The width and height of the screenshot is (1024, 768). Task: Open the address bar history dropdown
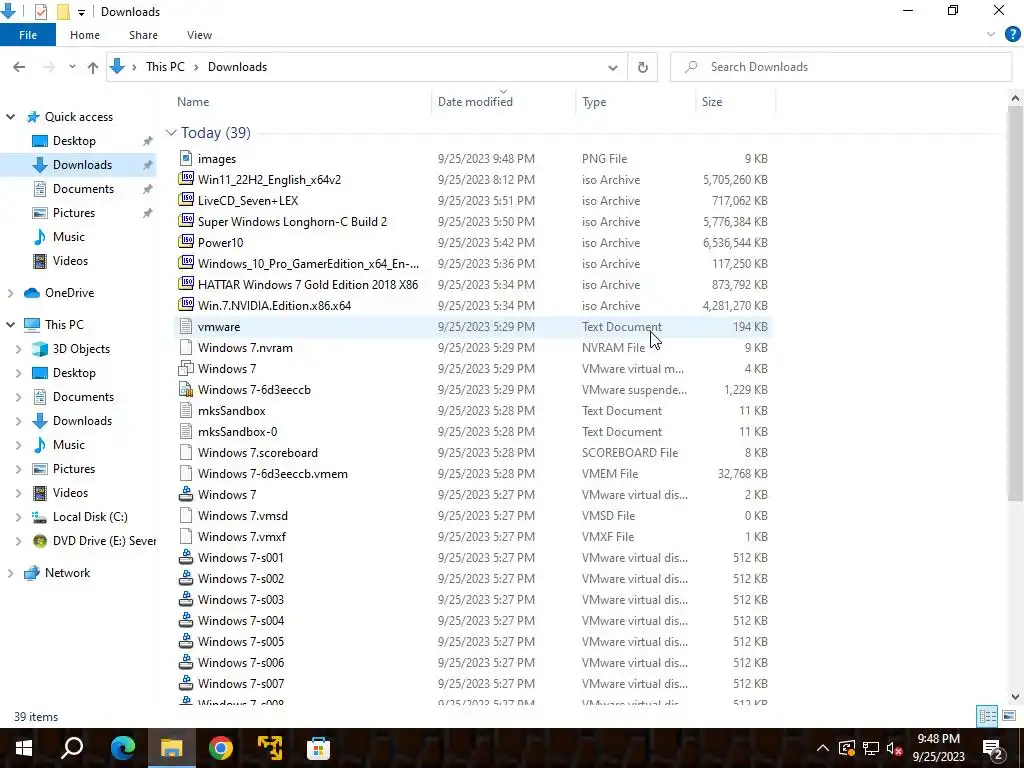click(x=613, y=67)
